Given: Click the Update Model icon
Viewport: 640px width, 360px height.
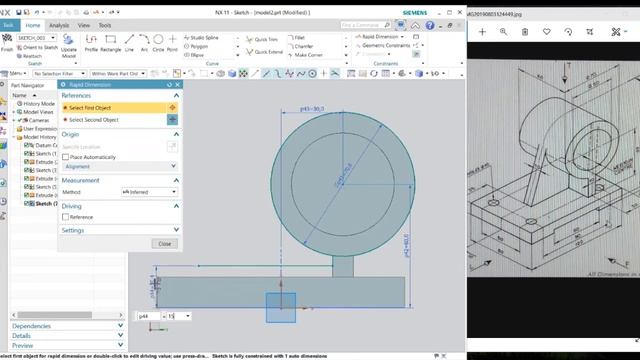Looking at the screenshot, I should click(x=68, y=40).
